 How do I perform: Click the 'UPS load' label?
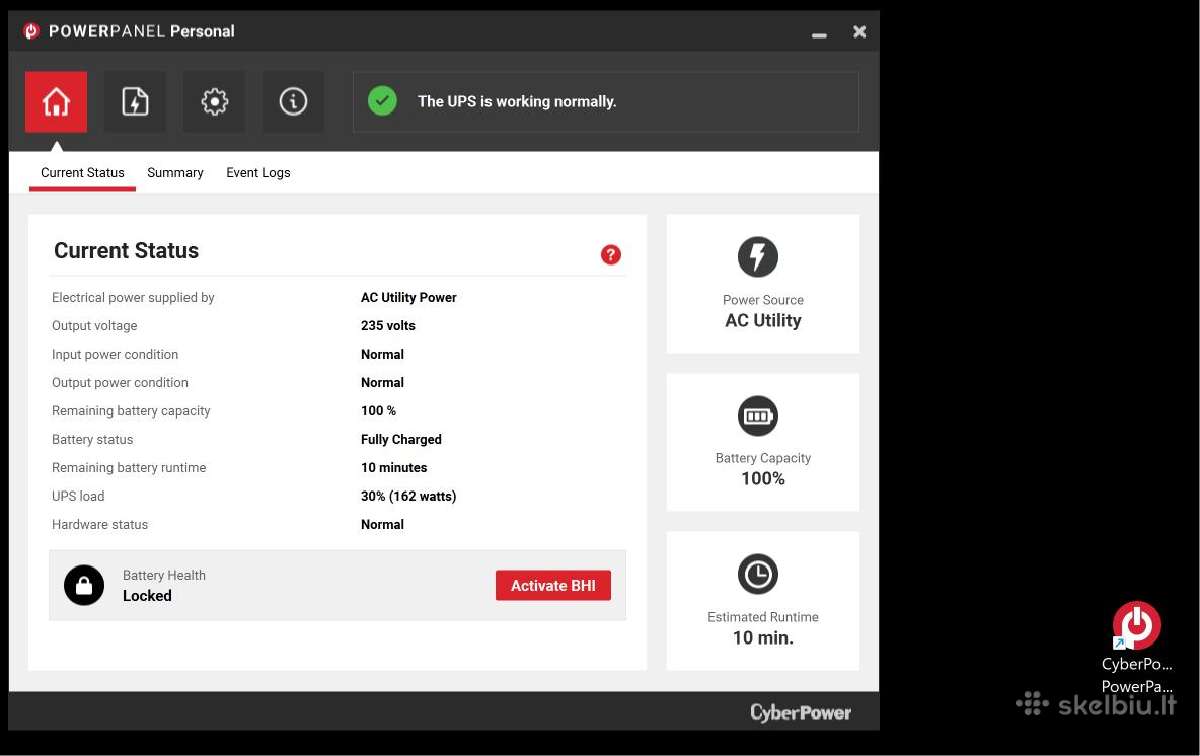(78, 497)
